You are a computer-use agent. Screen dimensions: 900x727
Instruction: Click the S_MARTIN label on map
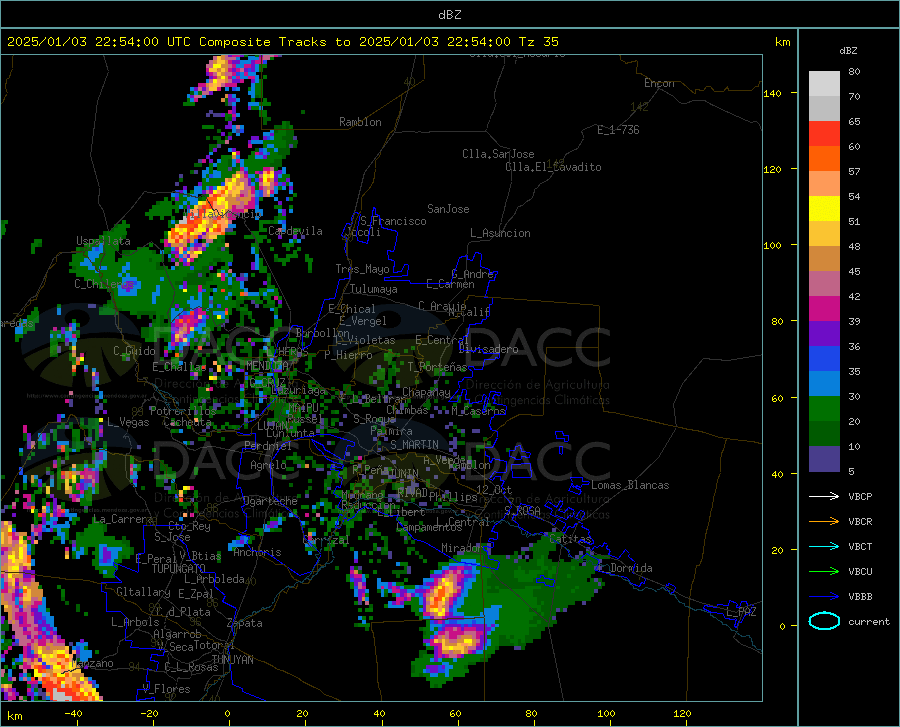414,445
